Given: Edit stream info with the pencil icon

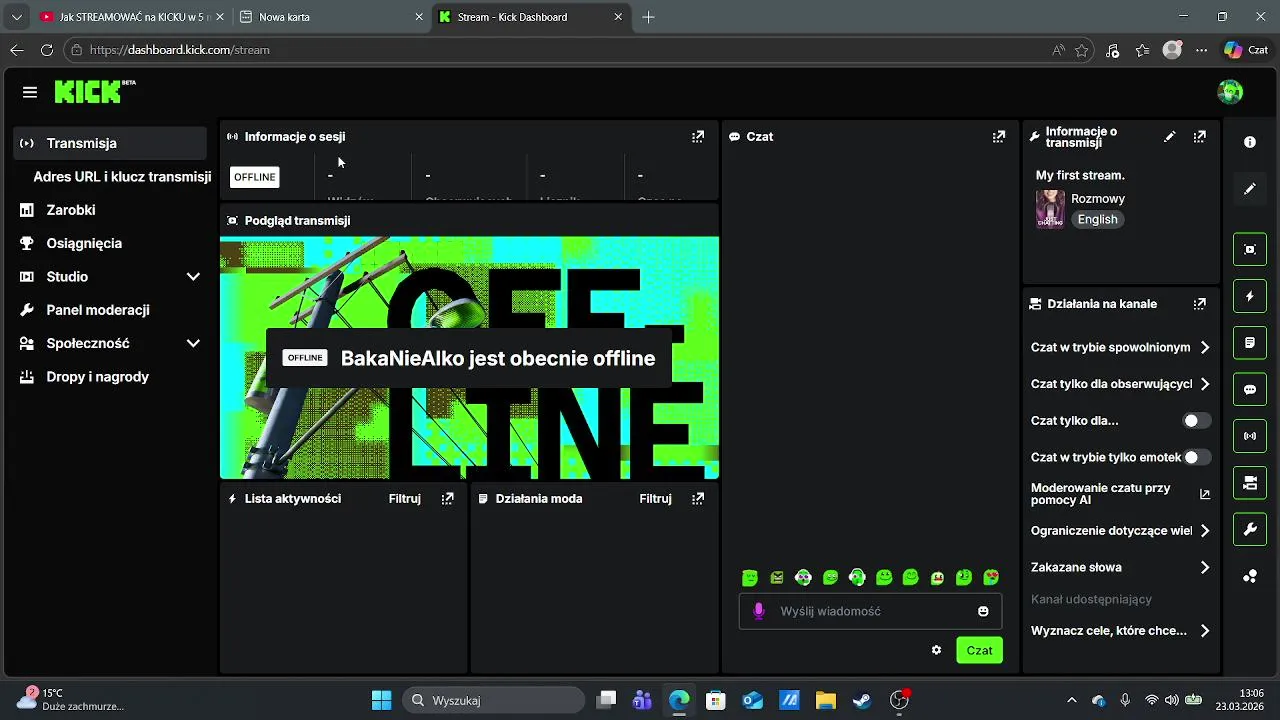Looking at the screenshot, I should [x=1170, y=137].
